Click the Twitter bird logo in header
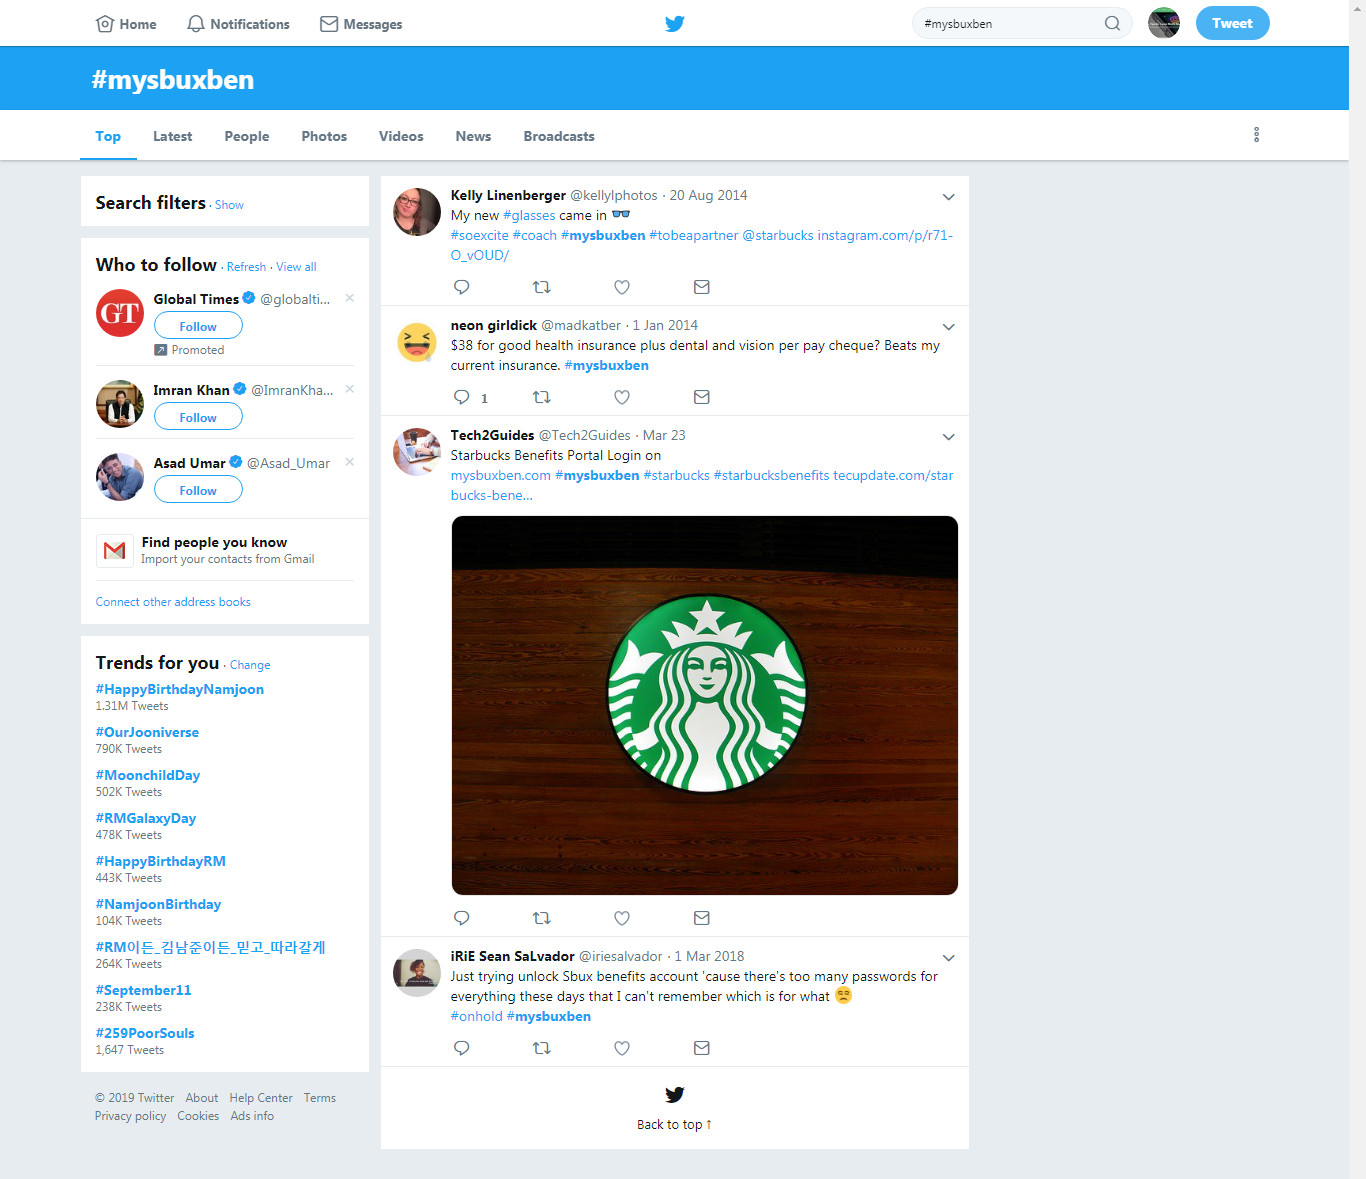 click(x=675, y=24)
